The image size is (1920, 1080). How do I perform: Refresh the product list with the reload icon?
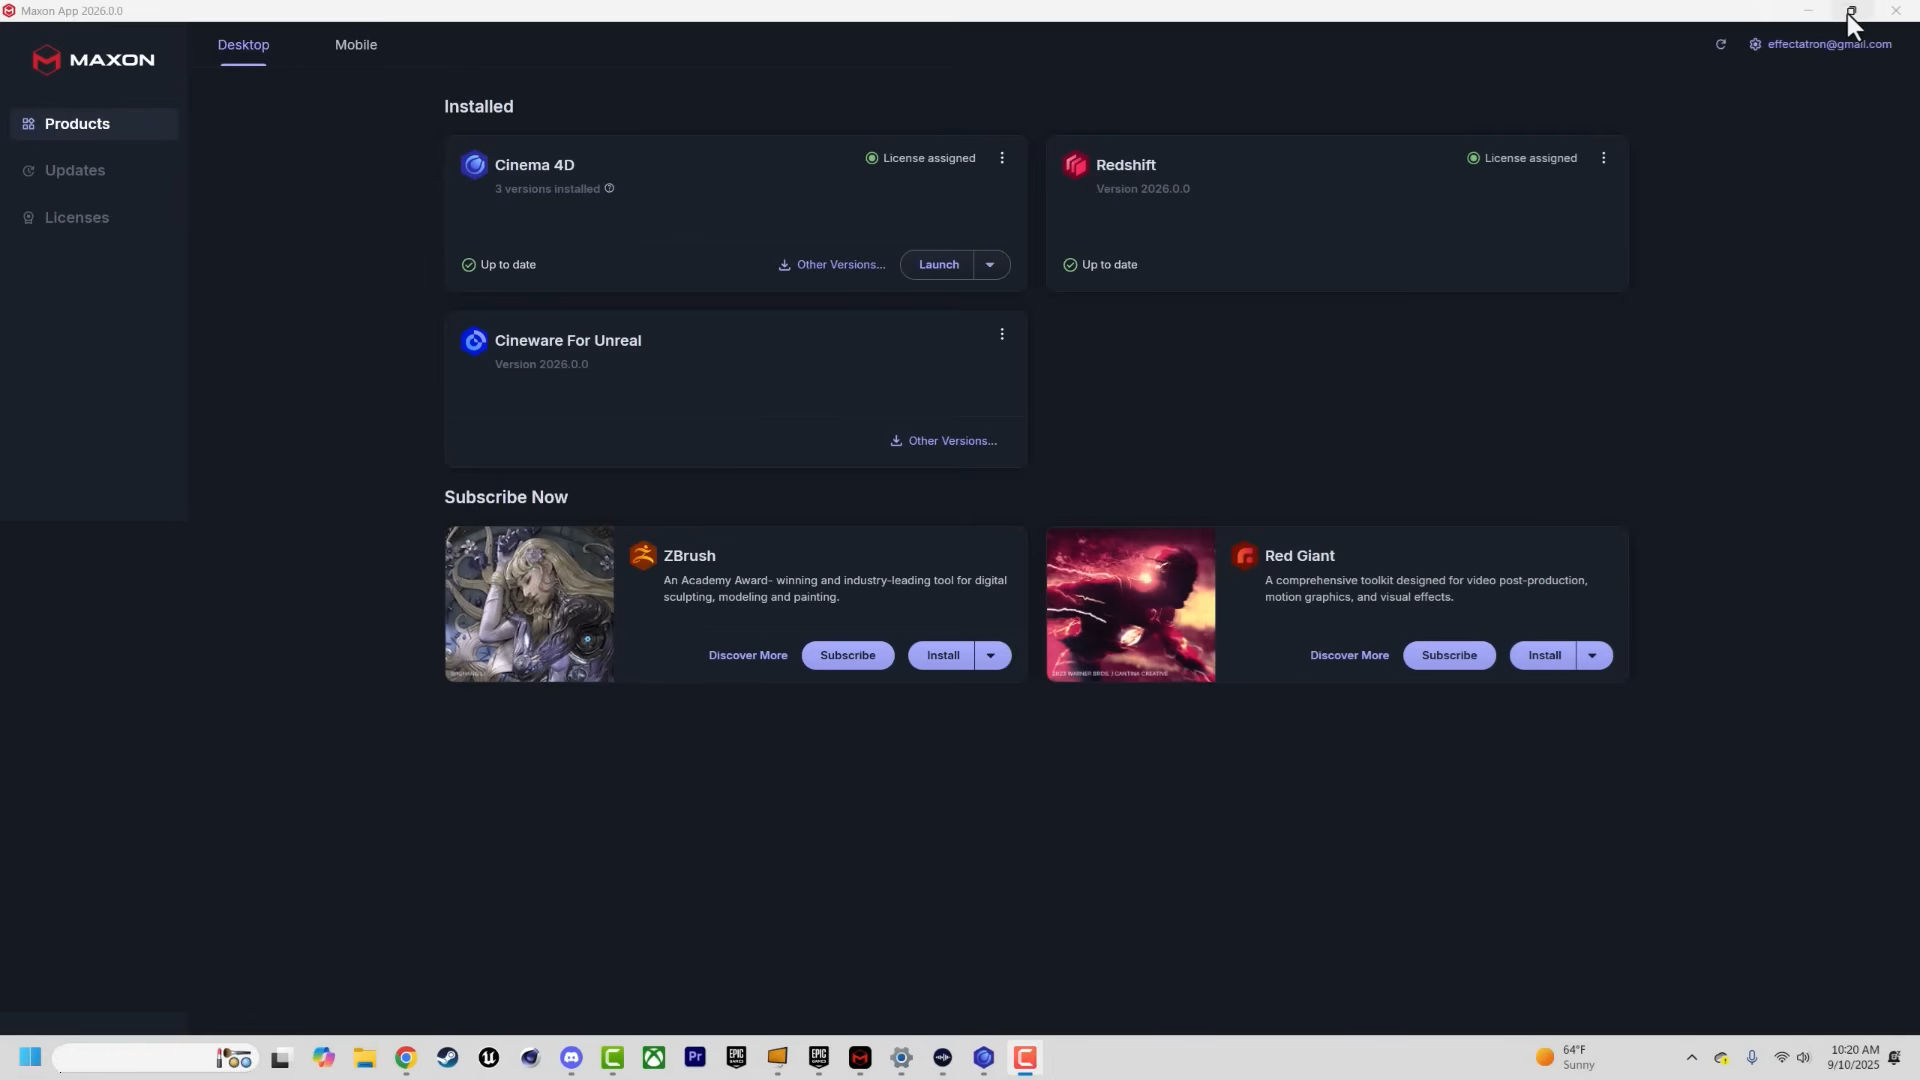coord(1721,44)
